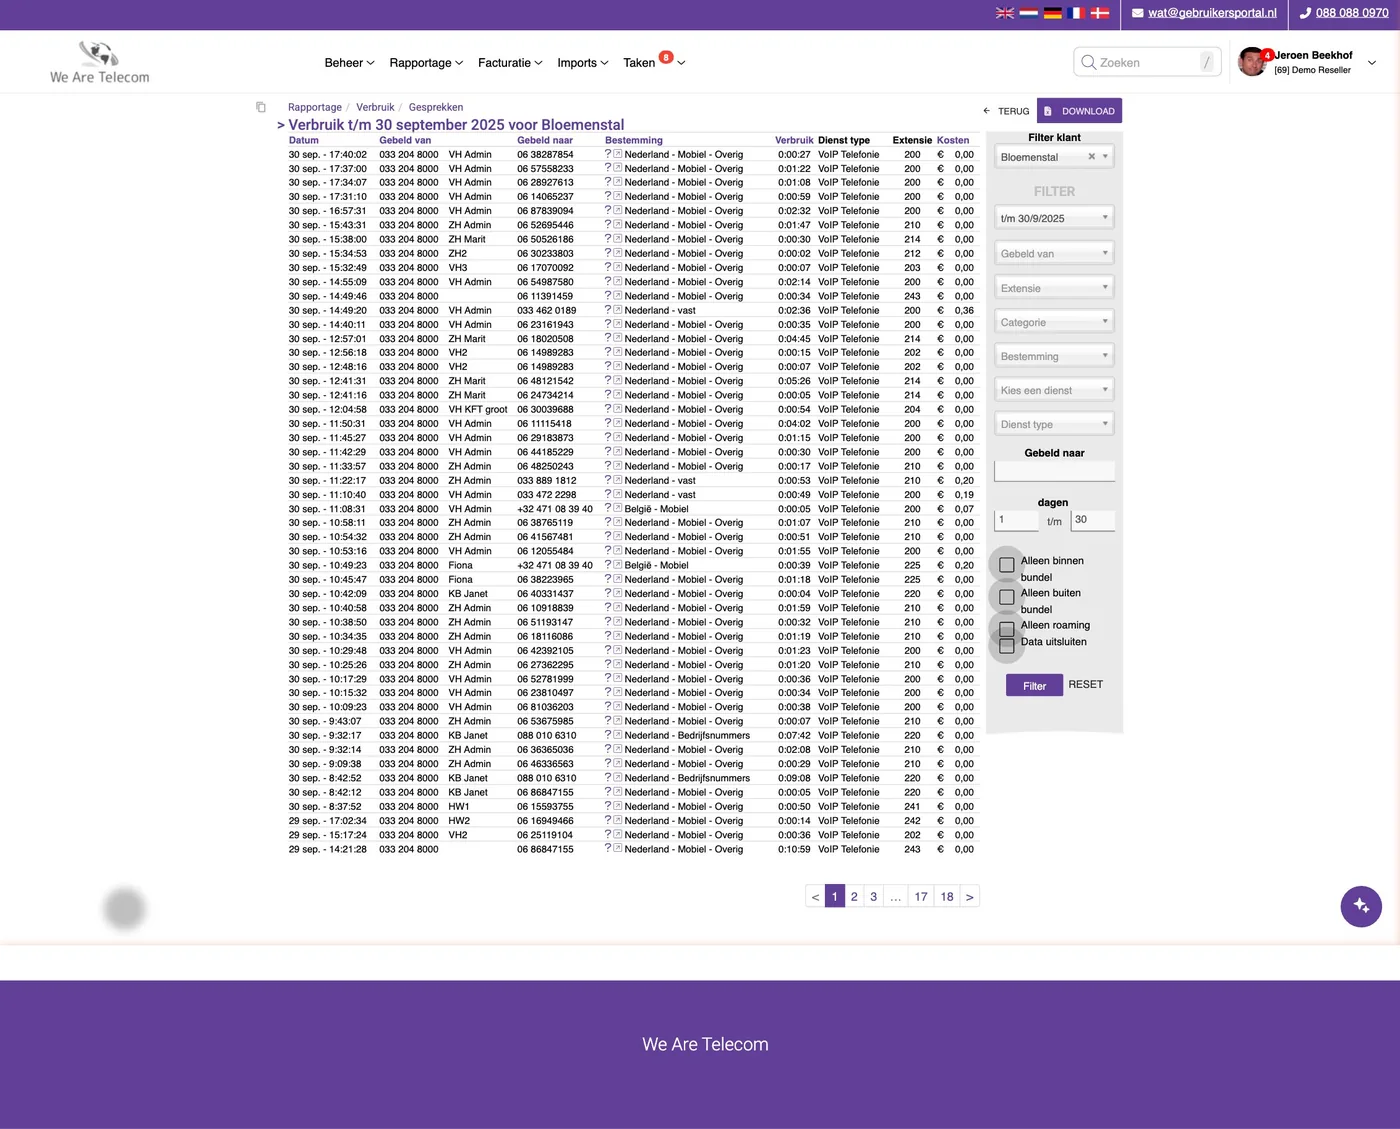Click the We Are Telecom logo
1400x1129 pixels.
[x=100, y=62]
